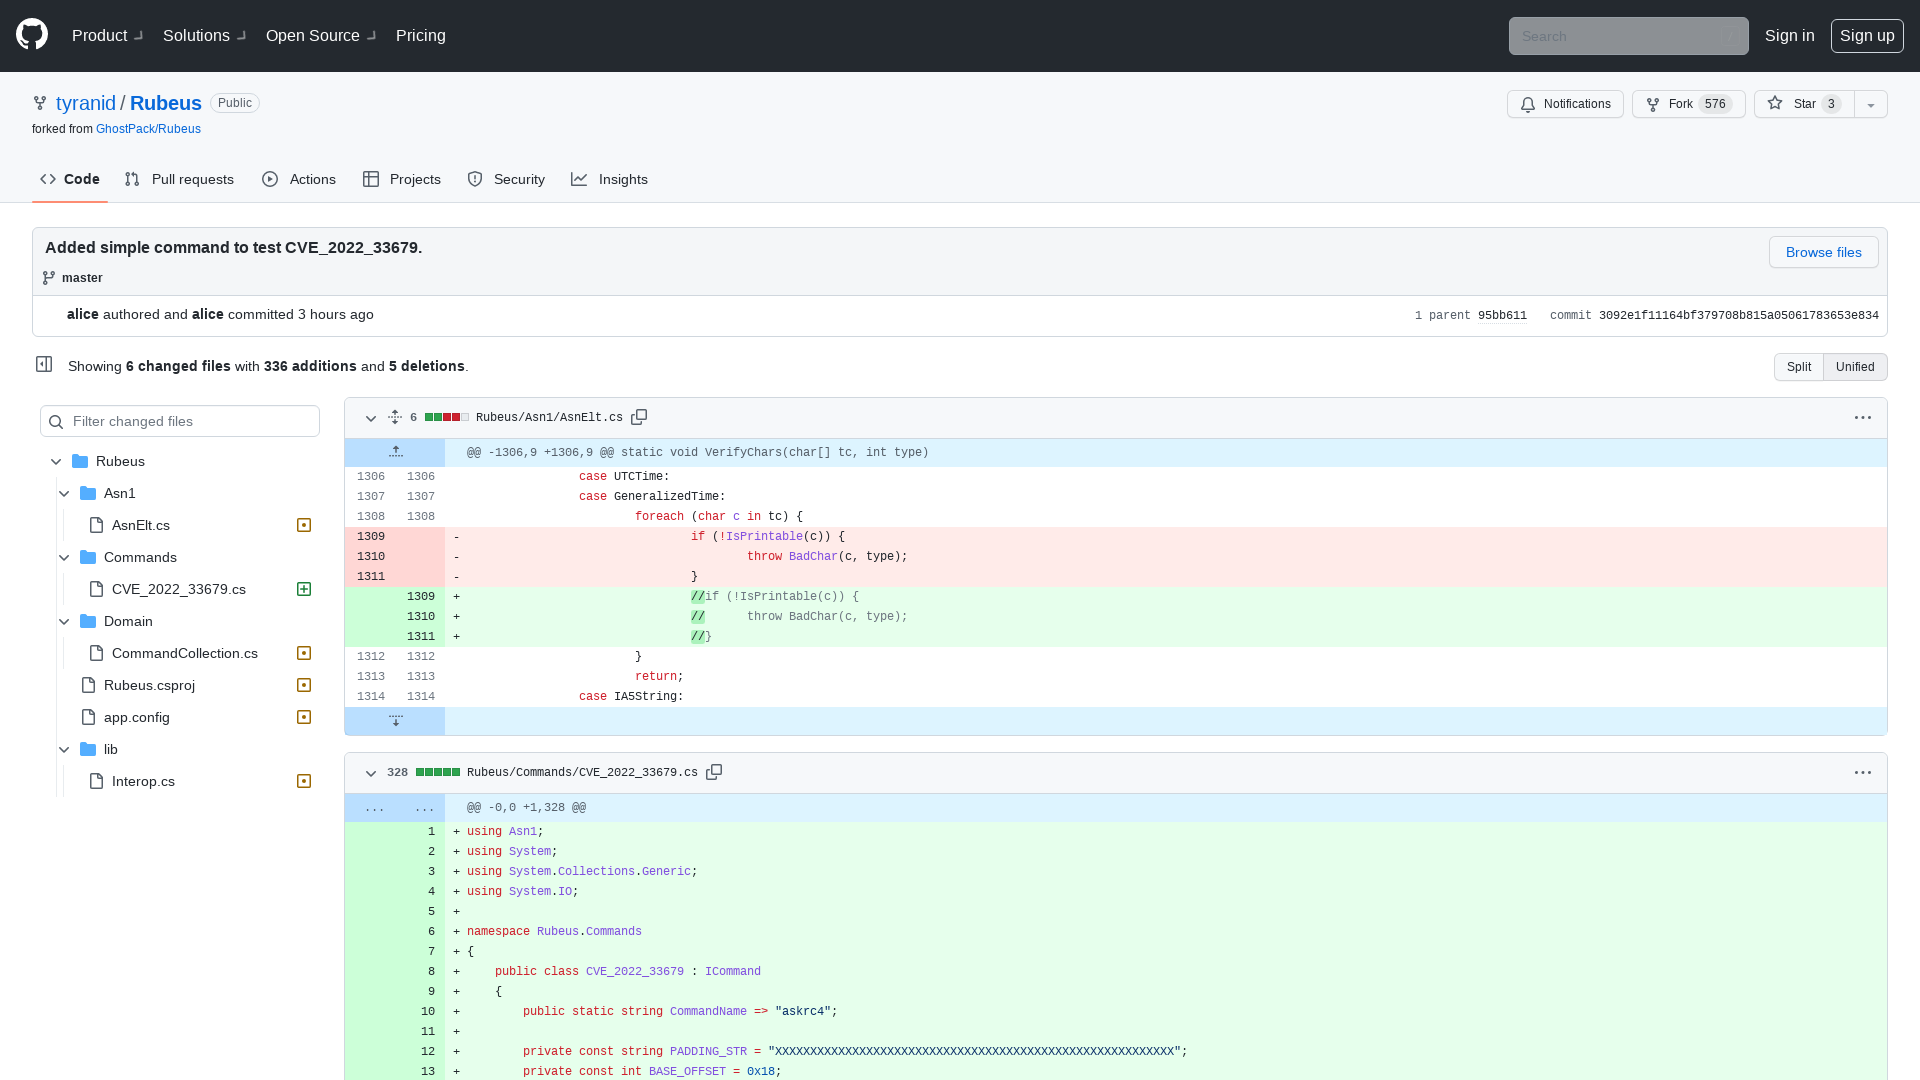Open Notifications via the bell icon

point(1565,104)
